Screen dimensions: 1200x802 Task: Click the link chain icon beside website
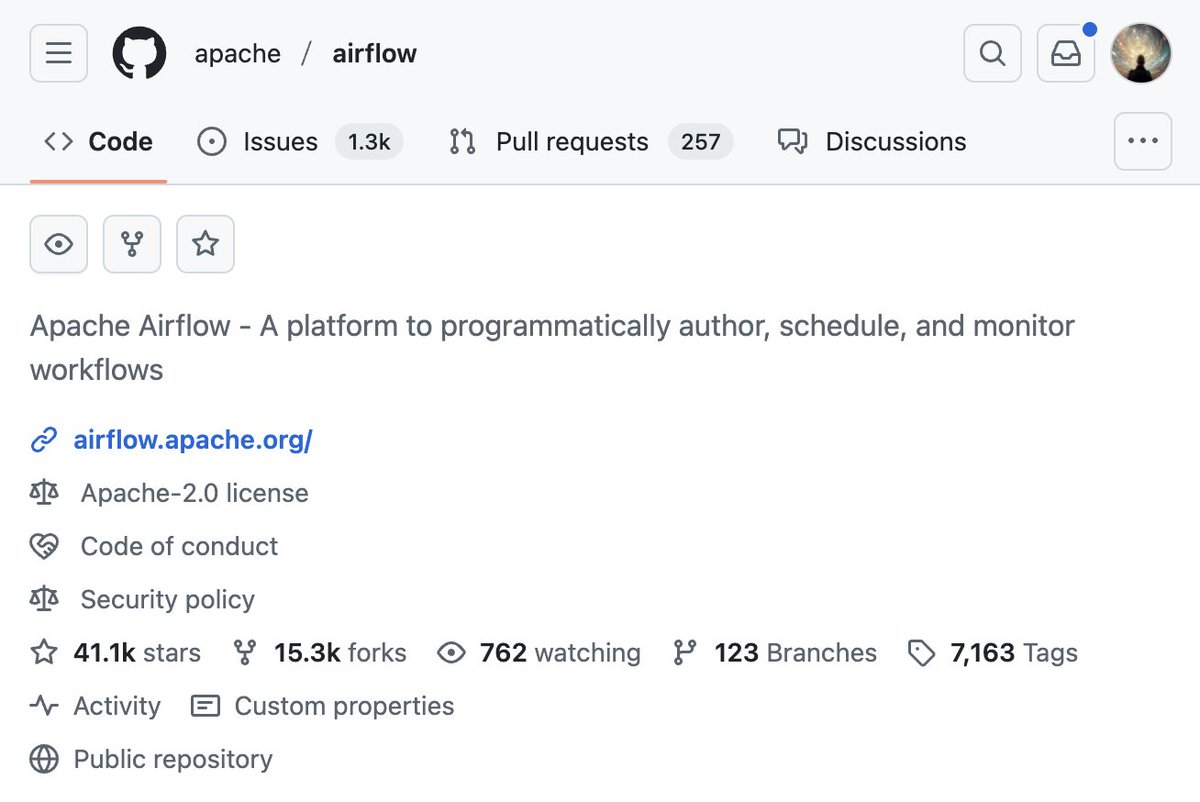point(44,440)
